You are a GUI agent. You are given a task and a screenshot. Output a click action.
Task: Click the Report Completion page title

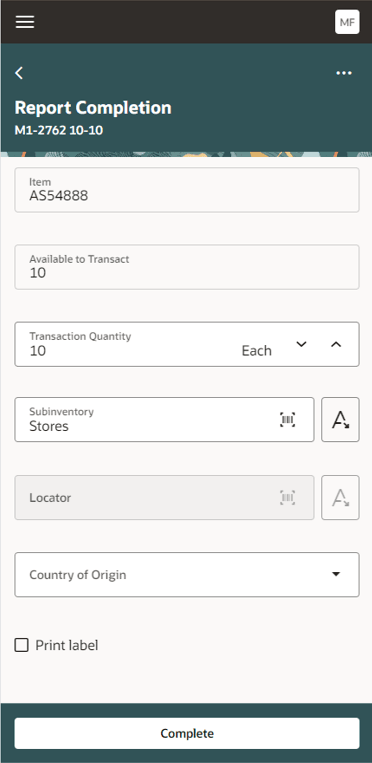93,108
